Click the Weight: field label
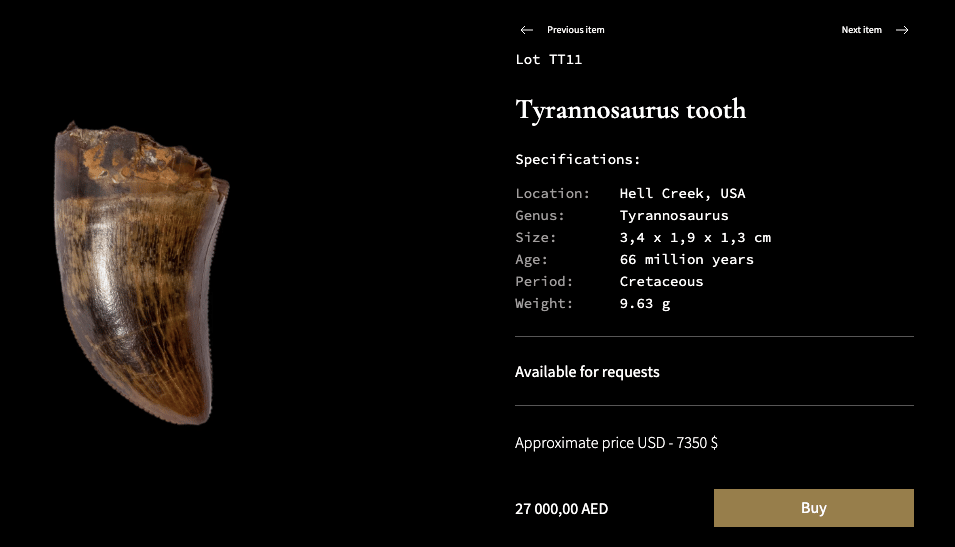The height and width of the screenshot is (547, 955). [x=544, y=303]
